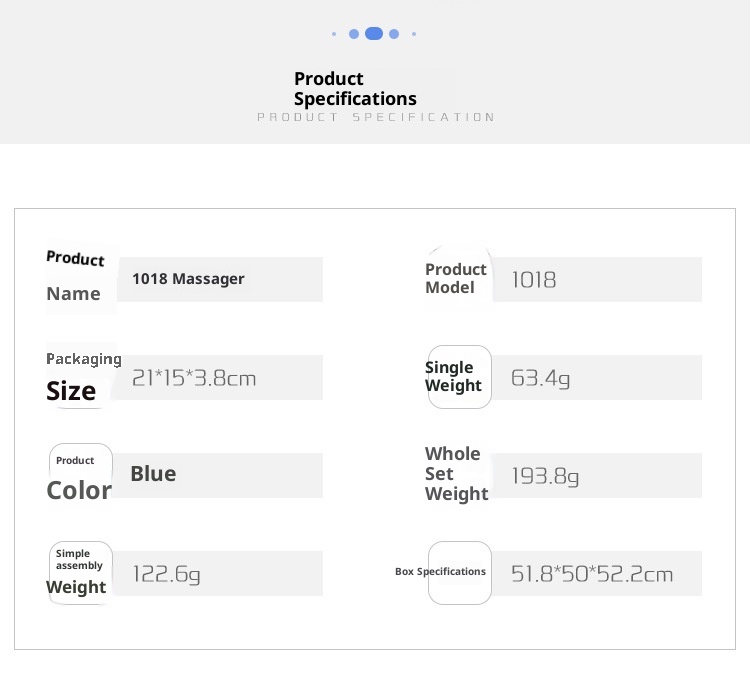Click the Whole Set Weight label
The image size is (750, 677).
click(x=456, y=474)
